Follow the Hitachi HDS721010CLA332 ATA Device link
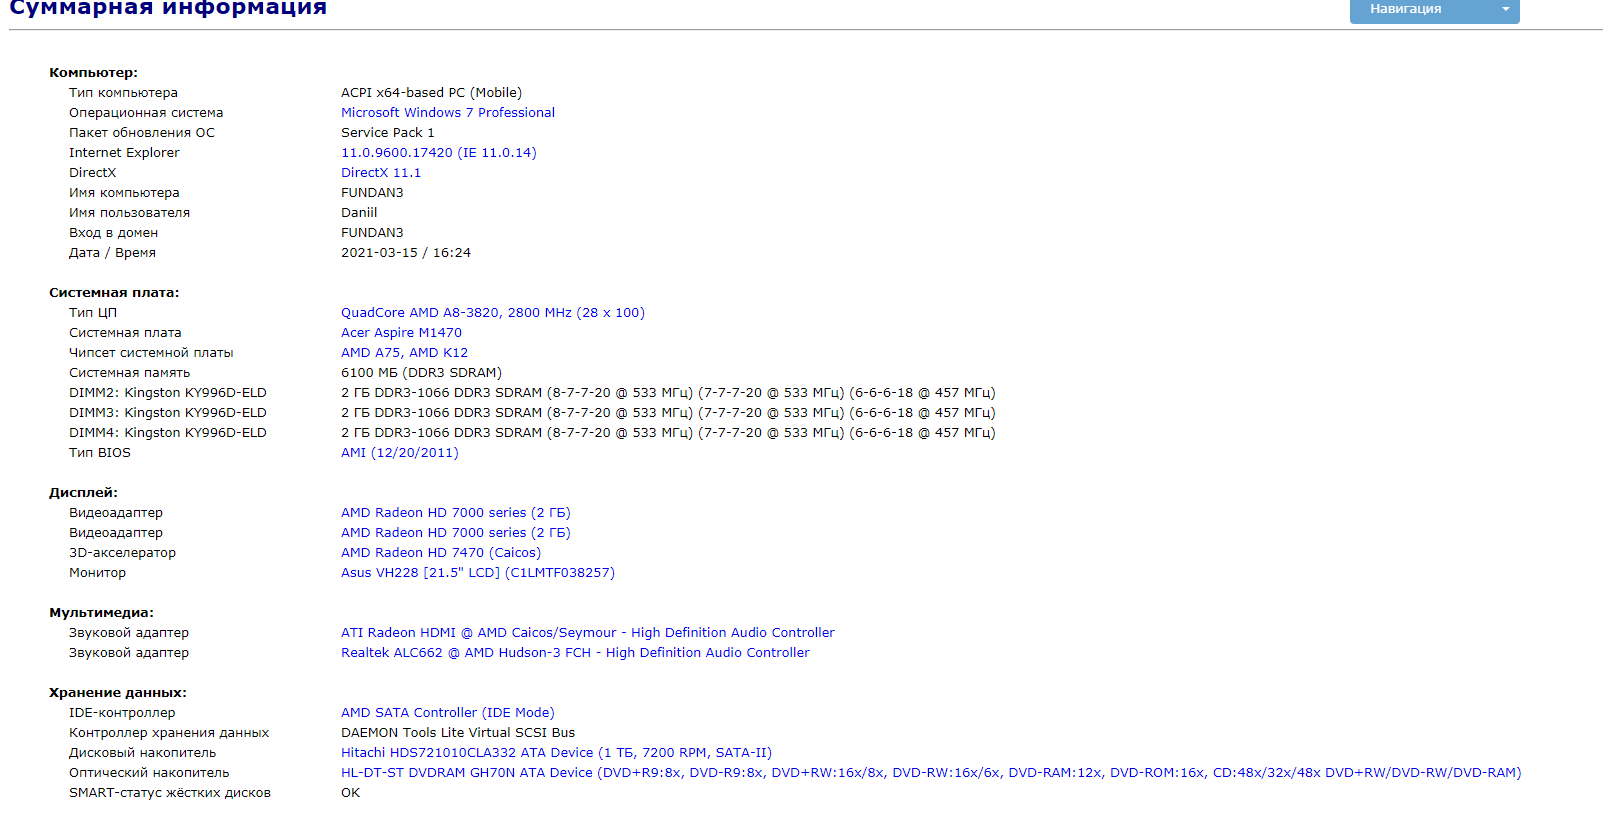The width and height of the screenshot is (1603, 816). (x=556, y=753)
